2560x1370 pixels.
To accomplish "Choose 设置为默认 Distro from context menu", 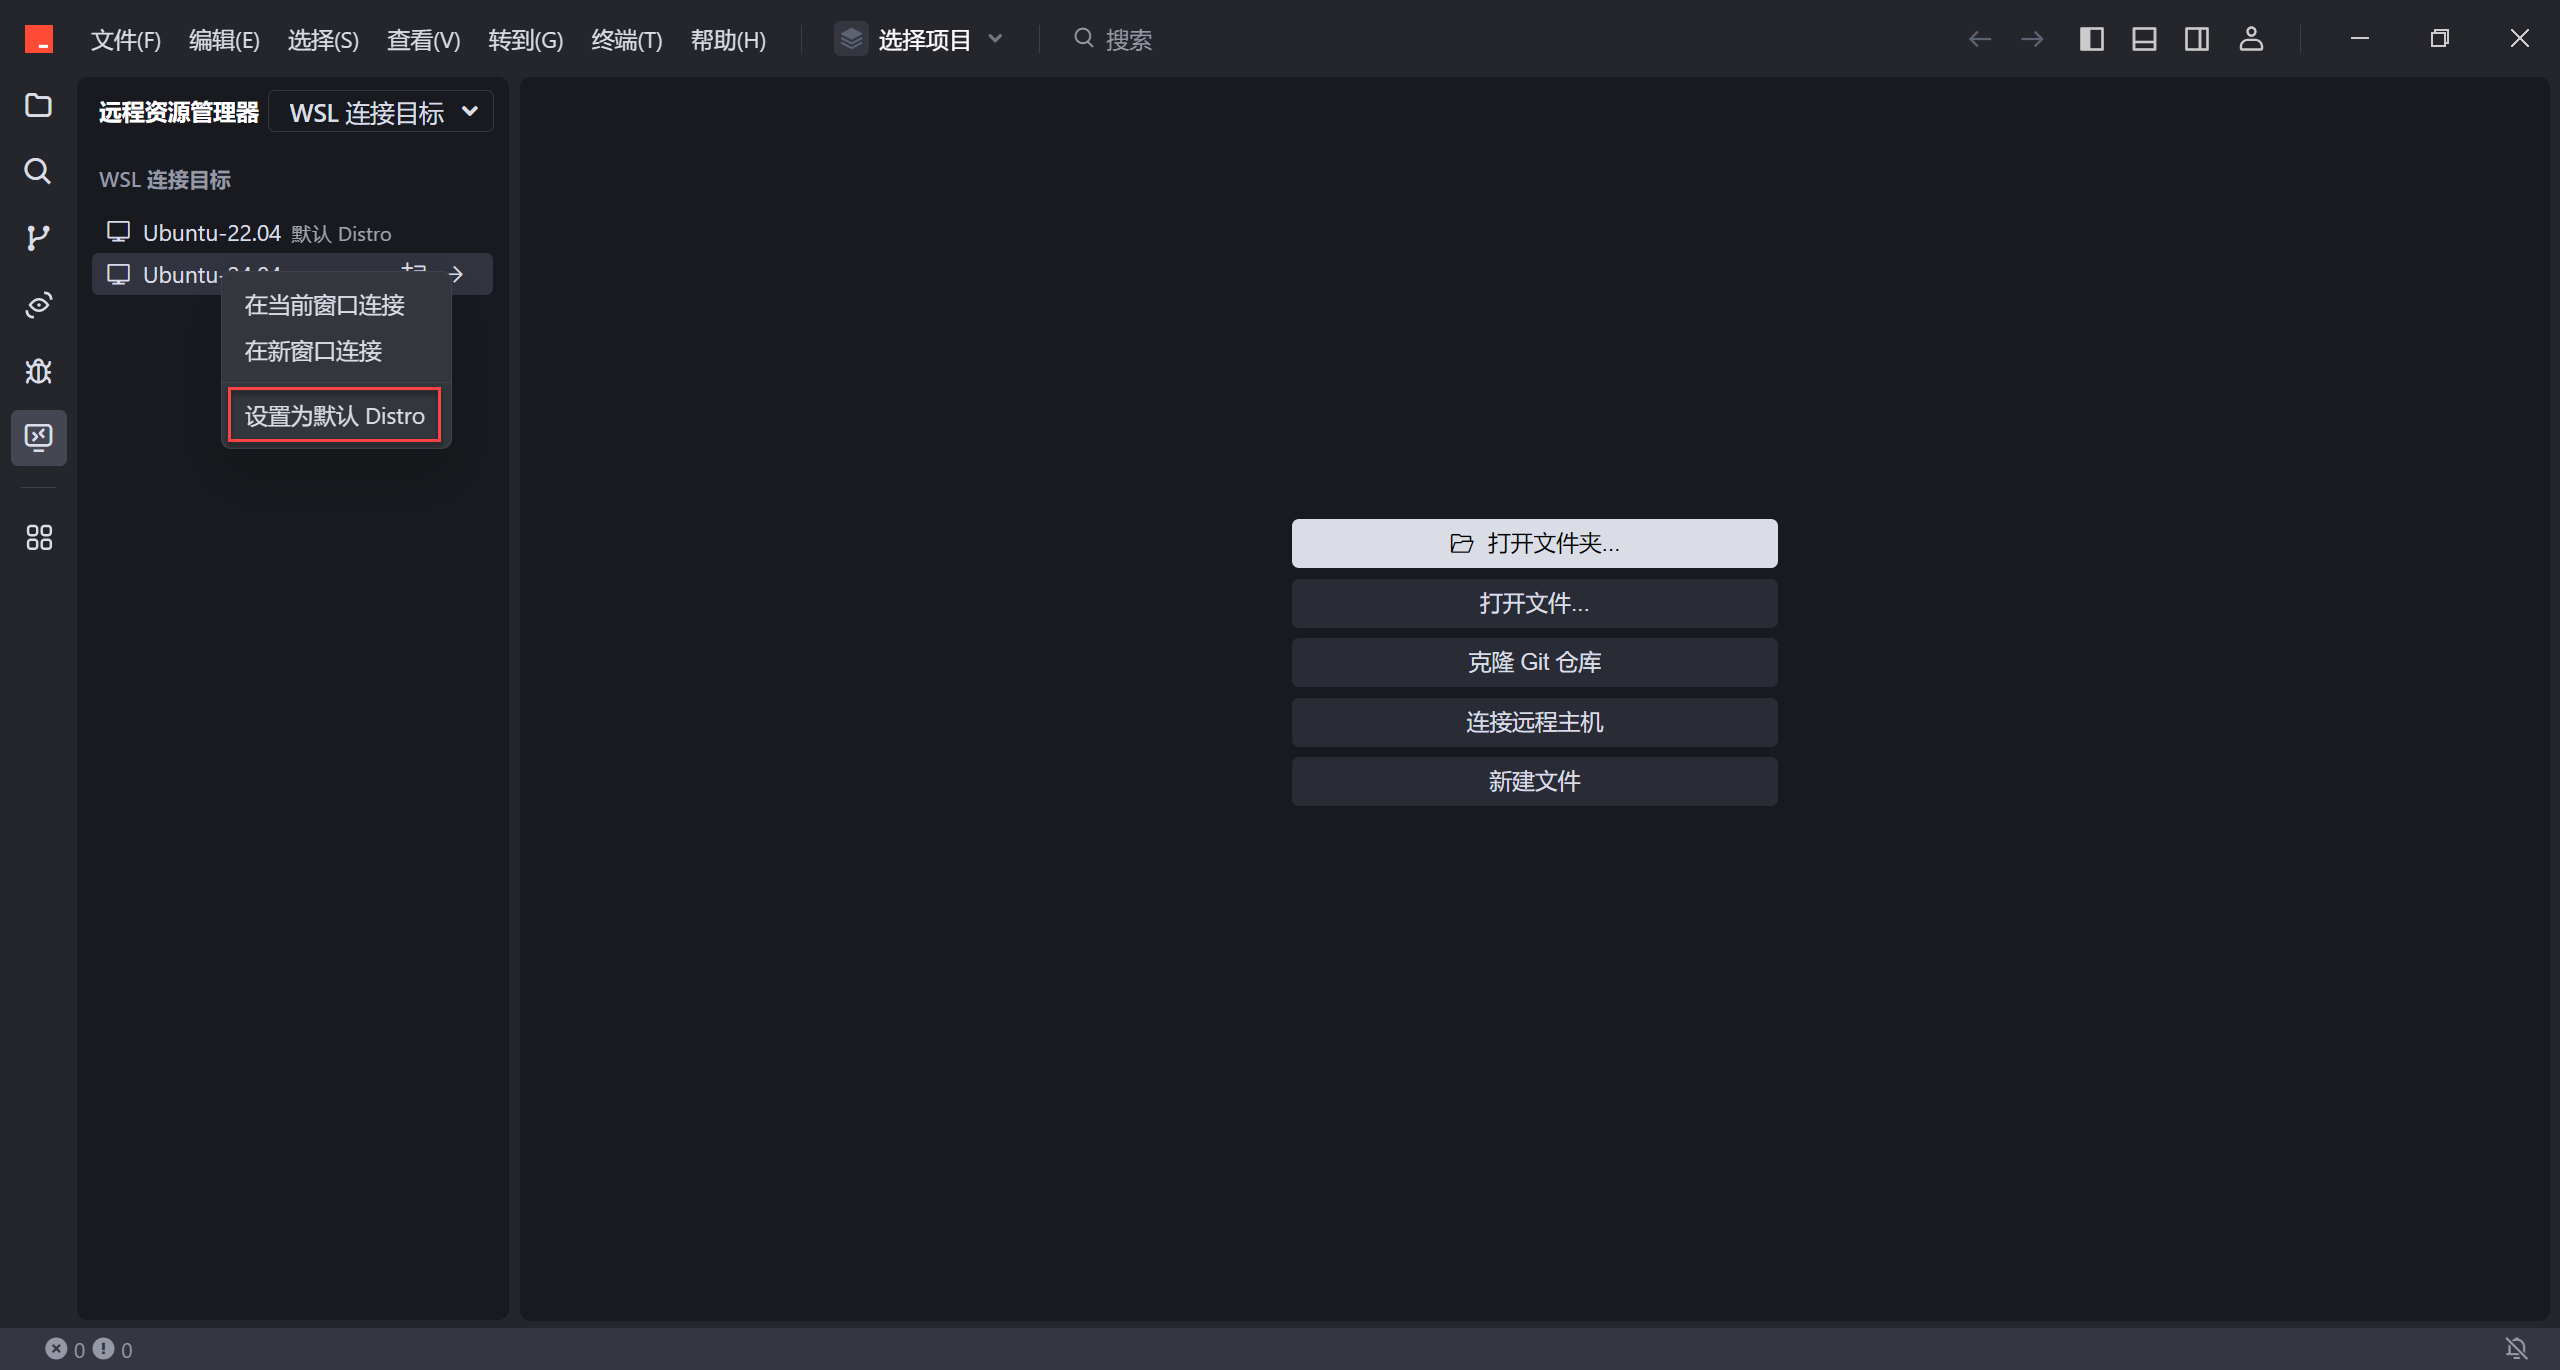I will click(334, 415).
